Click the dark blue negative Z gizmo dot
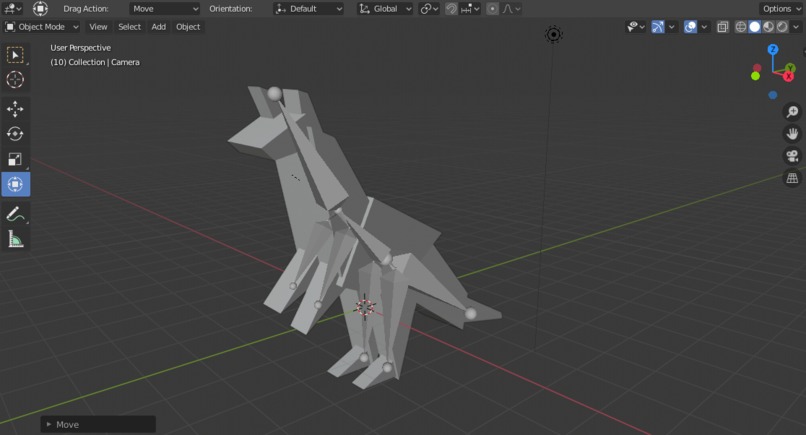This screenshot has width=806, height=435. pyautogui.click(x=773, y=95)
